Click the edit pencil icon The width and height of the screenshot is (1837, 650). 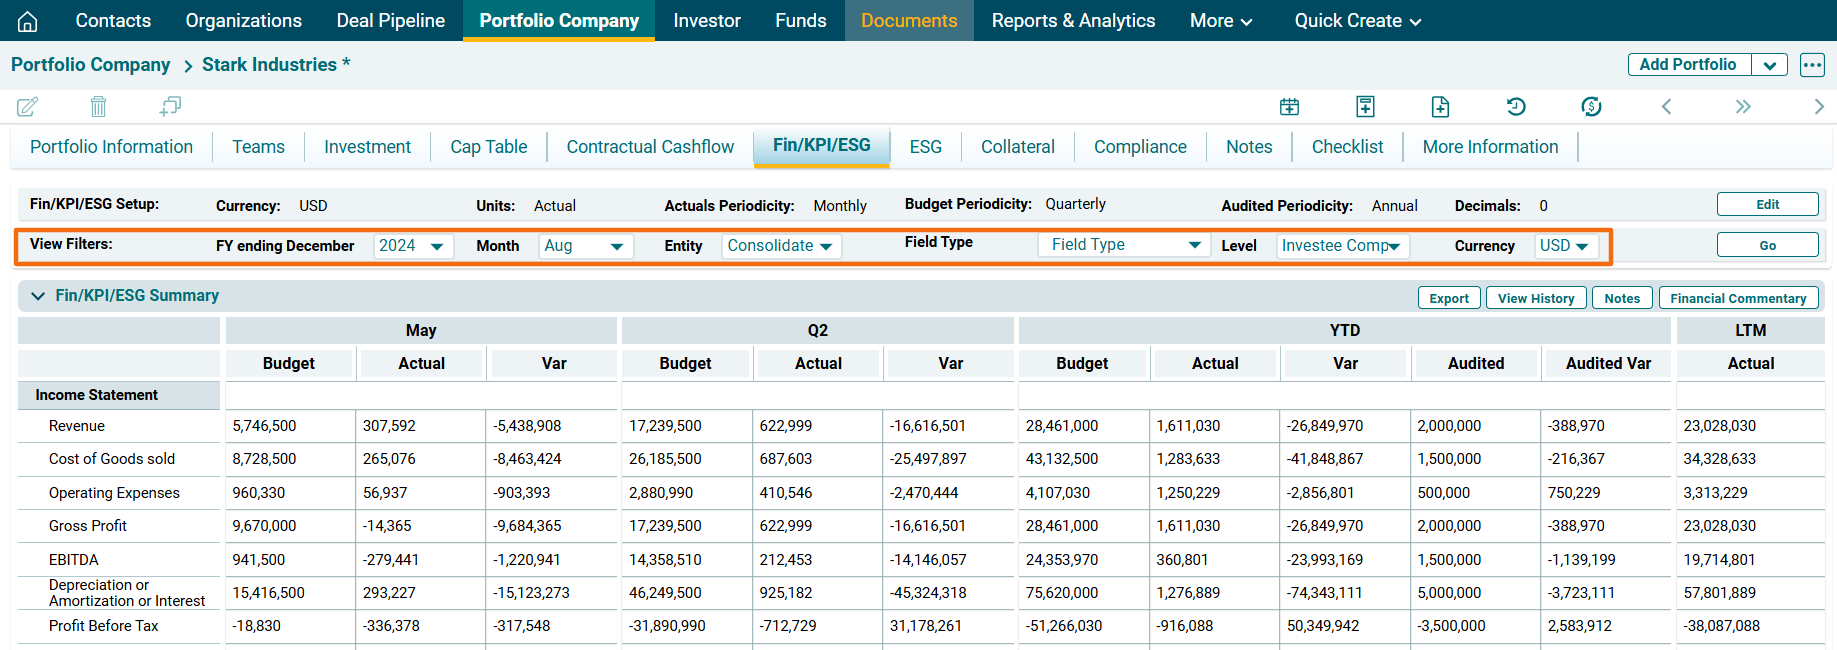point(27,106)
